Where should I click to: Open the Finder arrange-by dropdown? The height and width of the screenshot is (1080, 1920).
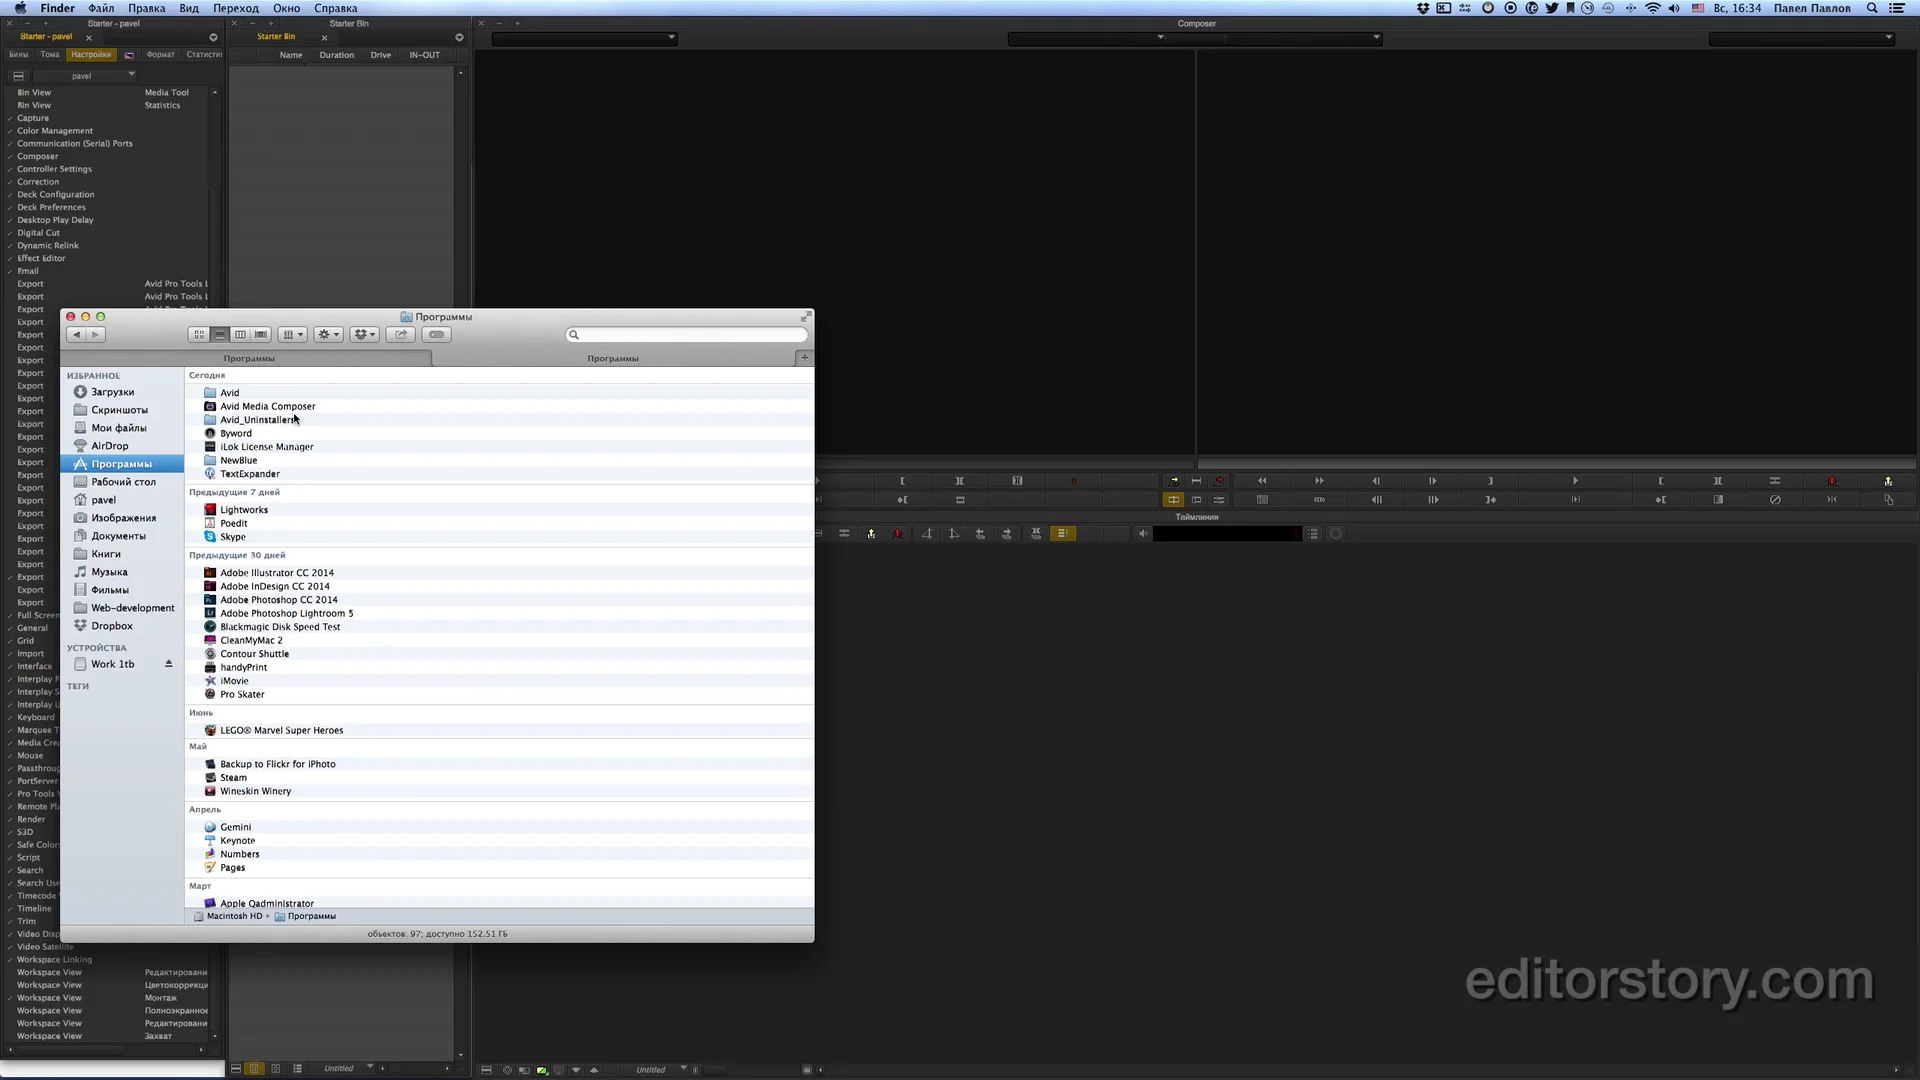[x=292, y=335]
